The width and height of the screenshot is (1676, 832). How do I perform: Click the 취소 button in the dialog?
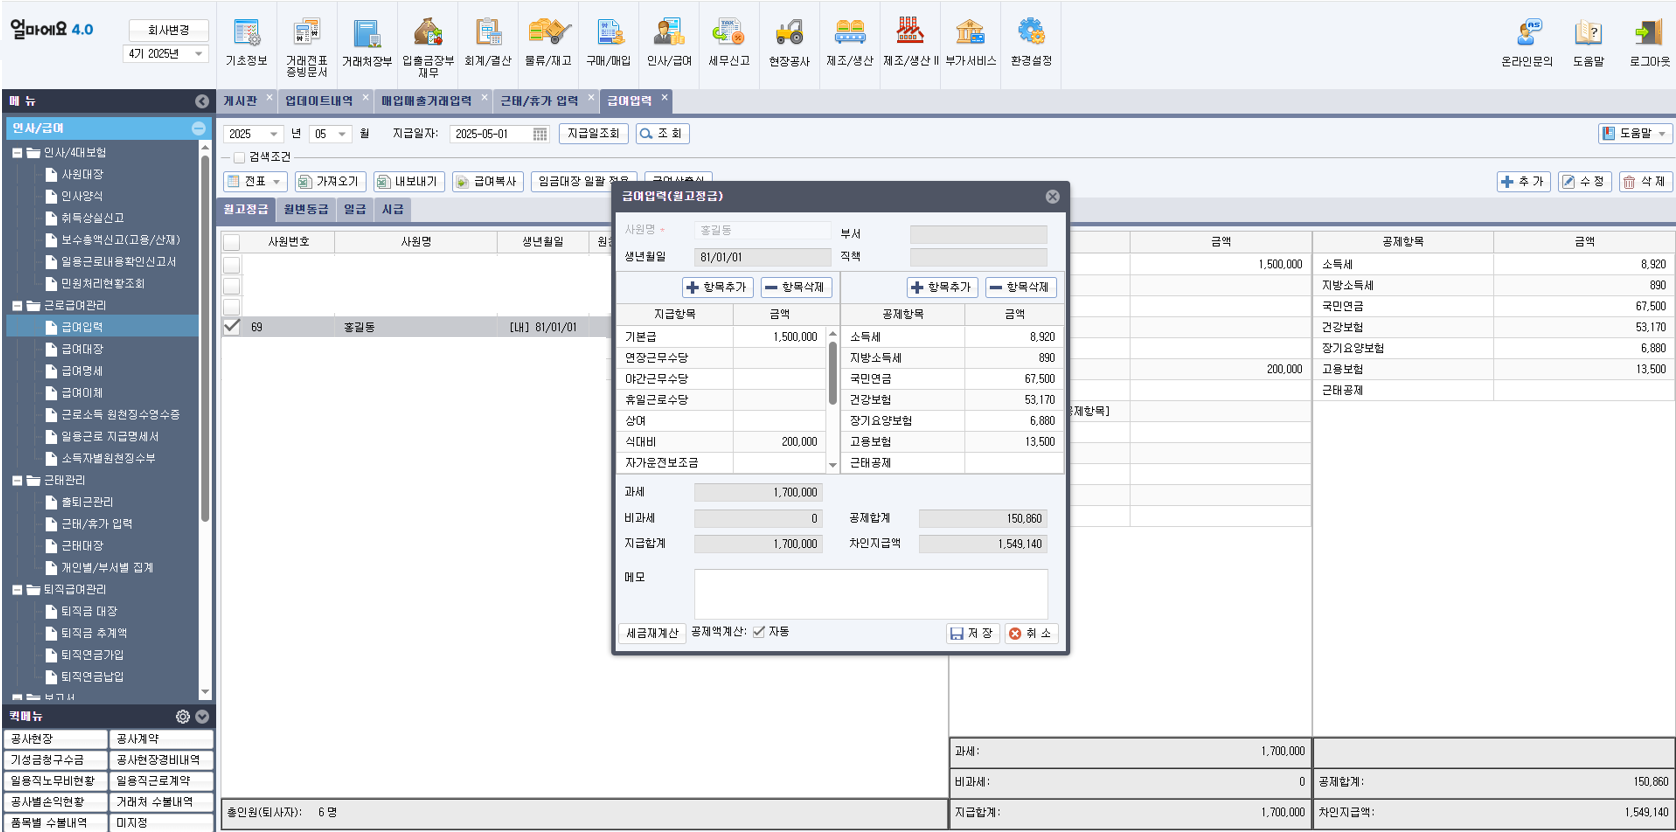tap(1030, 633)
